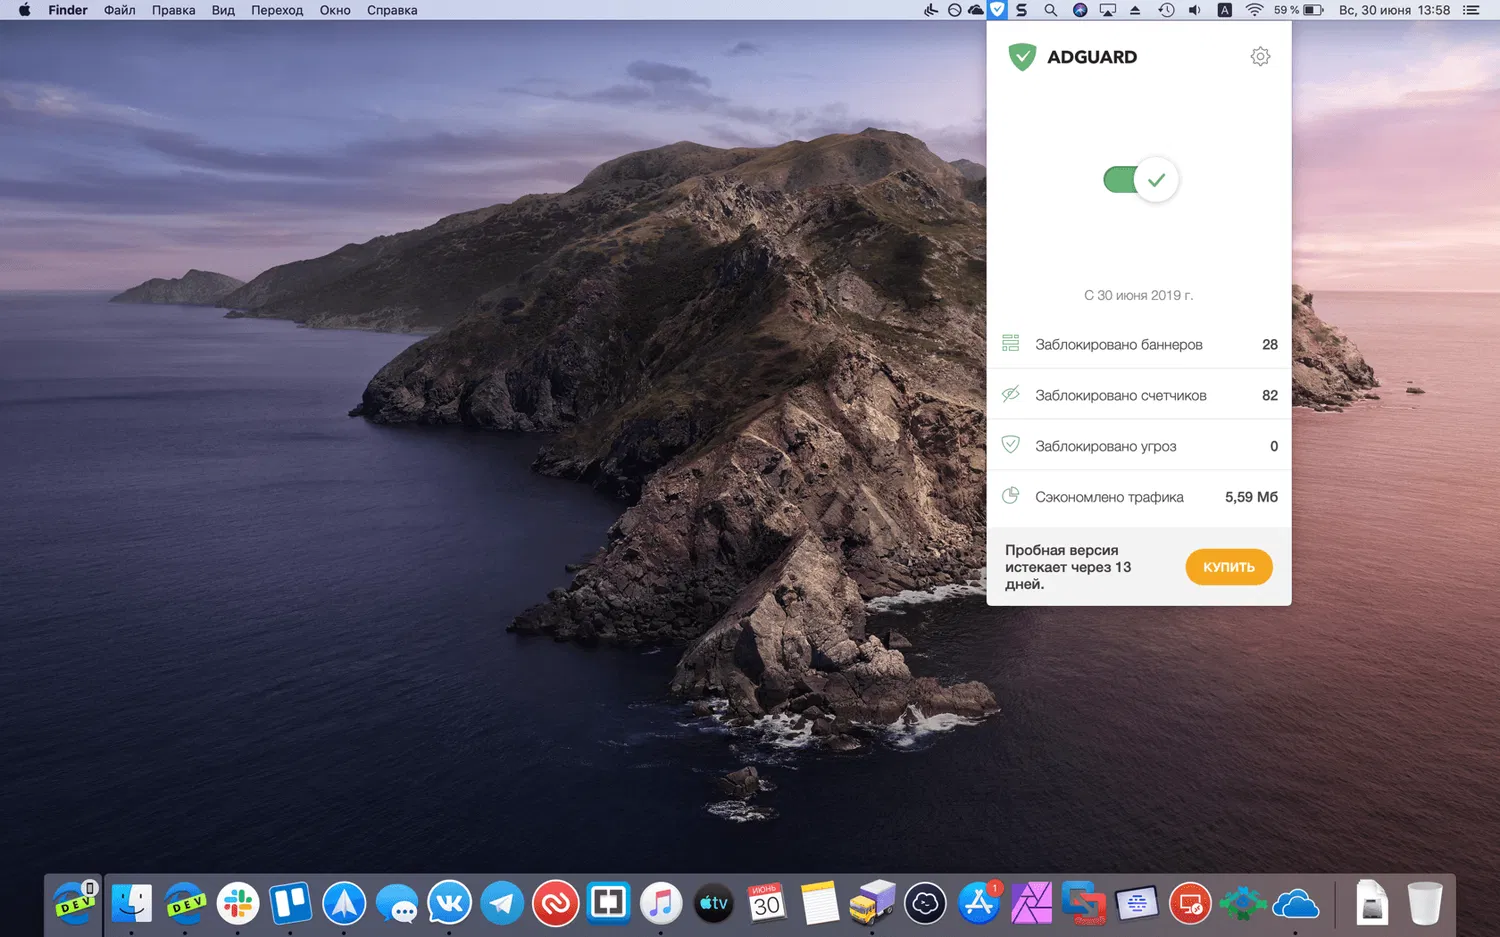Open the Music app in the Dock
The image size is (1500, 937).
point(661,904)
